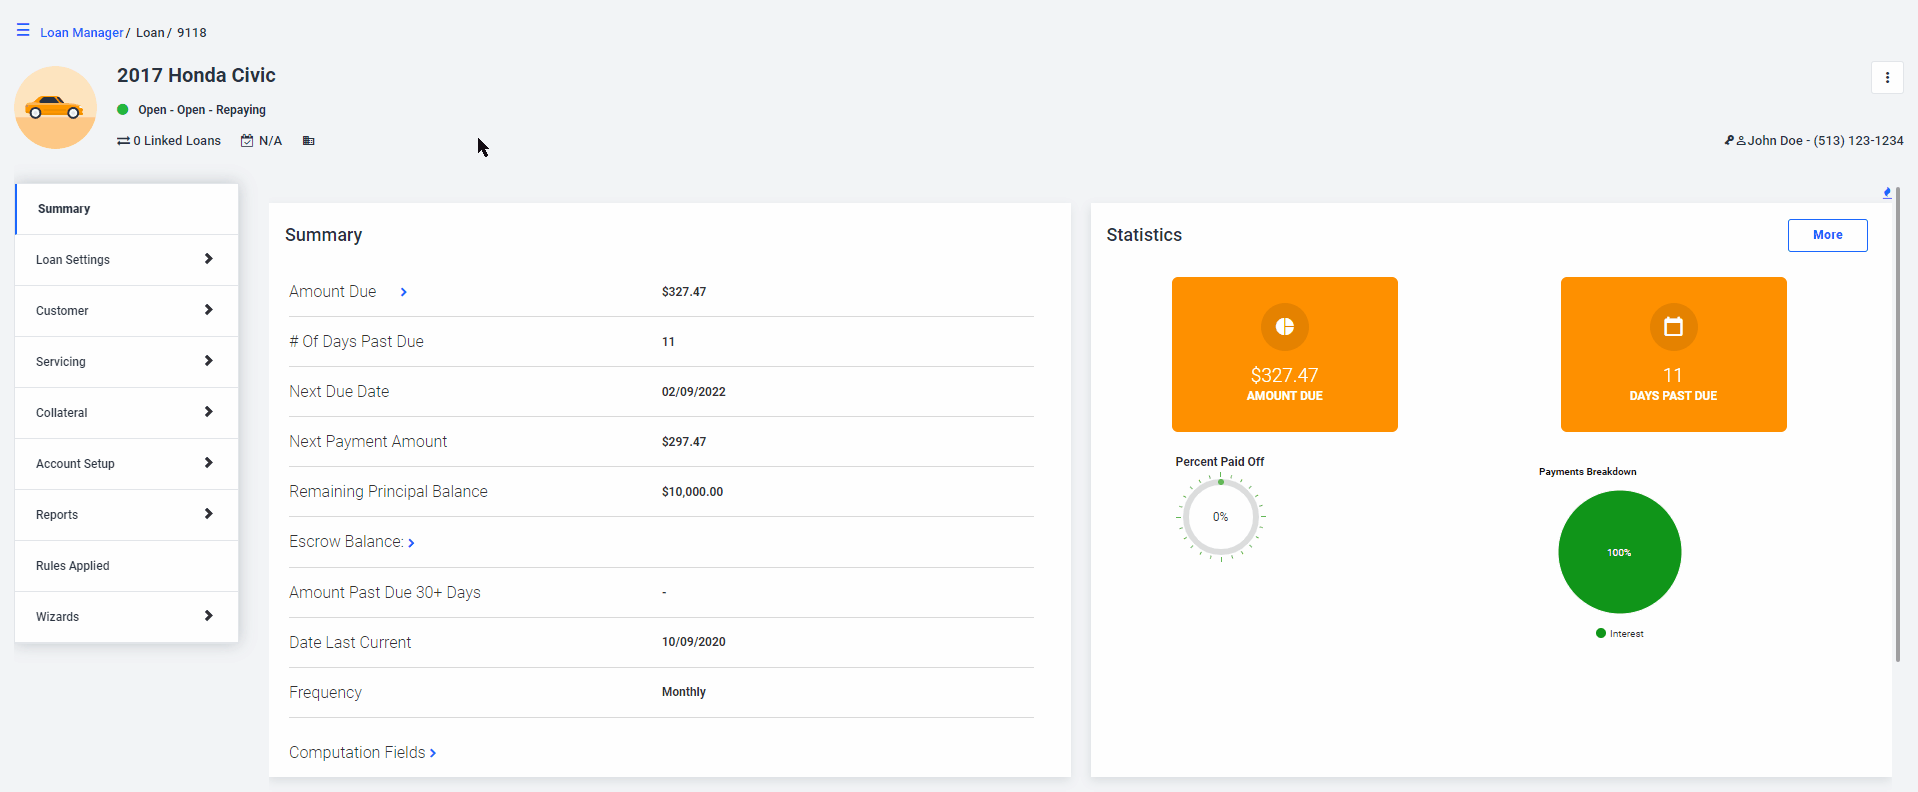Expand the Collateral sidebar menu arrow
This screenshot has height=792, width=1918.
[x=208, y=412]
